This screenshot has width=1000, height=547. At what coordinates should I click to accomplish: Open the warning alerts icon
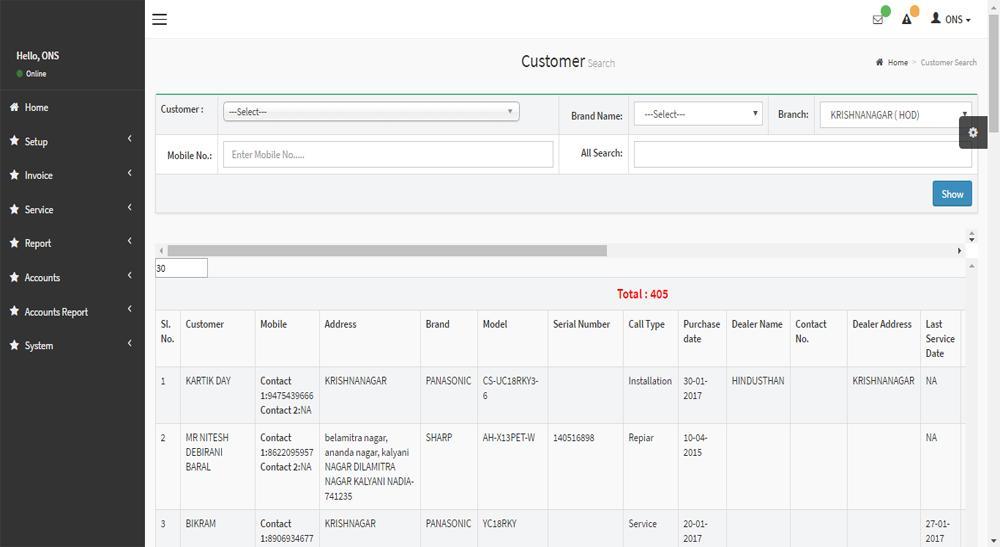coord(906,19)
